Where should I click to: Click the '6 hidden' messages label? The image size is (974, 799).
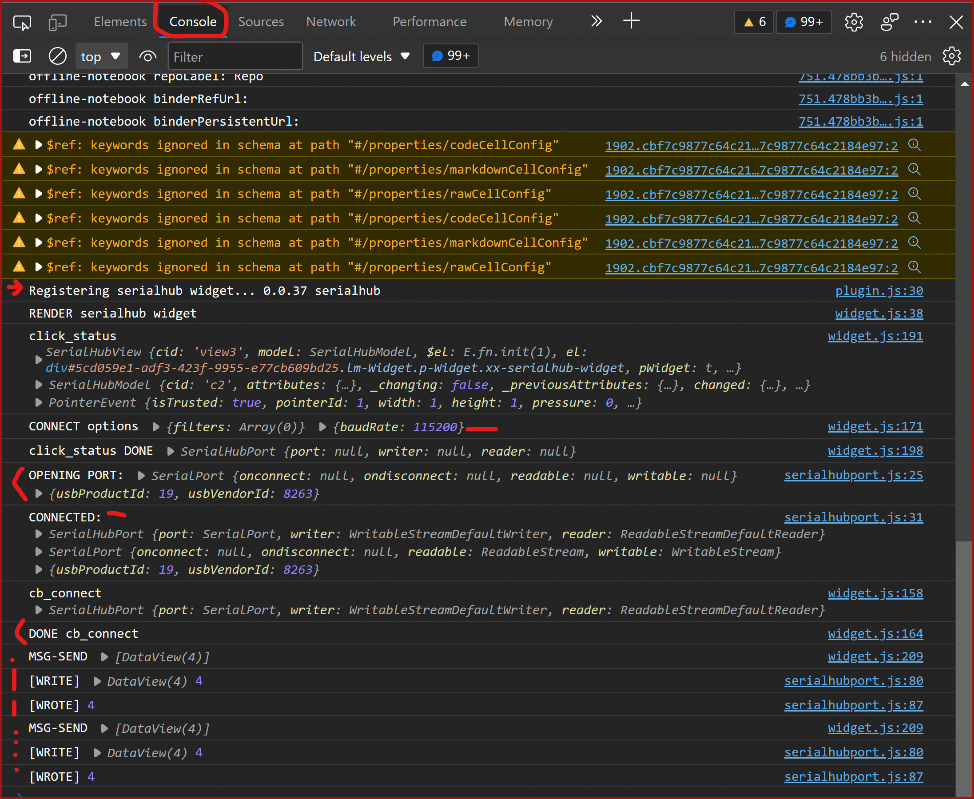[x=905, y=57]
